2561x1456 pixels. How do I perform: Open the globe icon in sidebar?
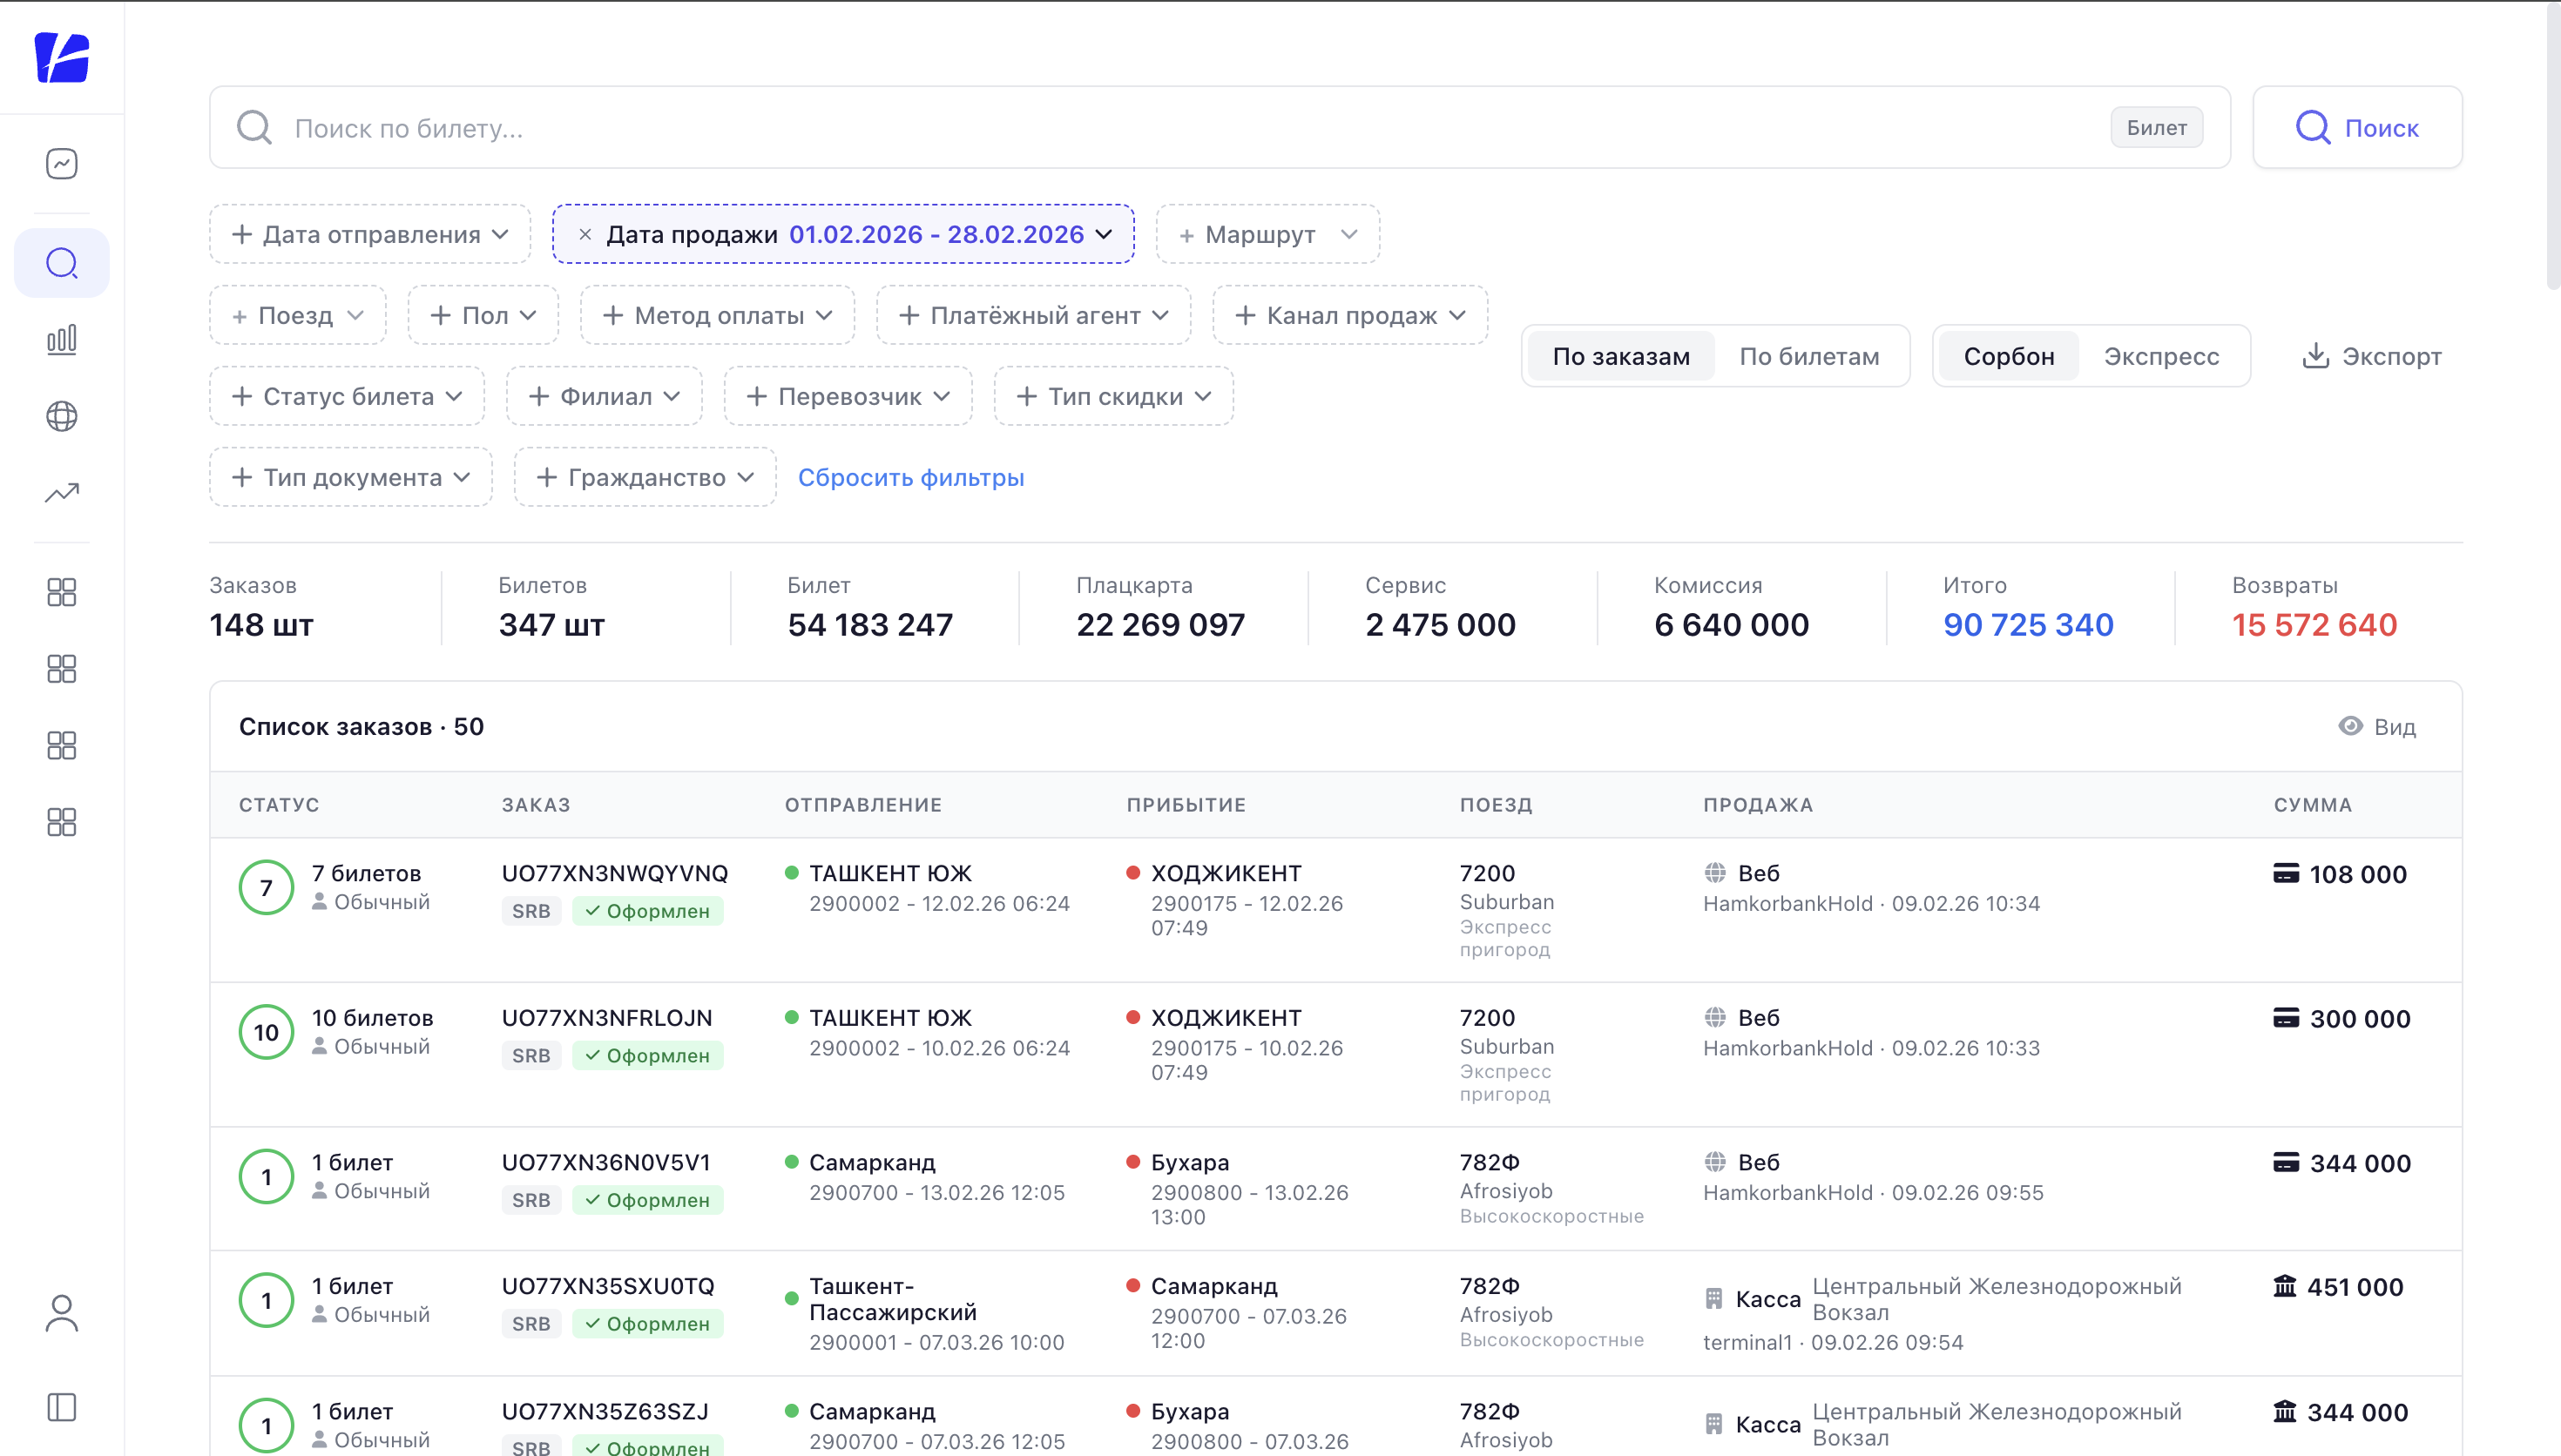click(x=62, y=416)
